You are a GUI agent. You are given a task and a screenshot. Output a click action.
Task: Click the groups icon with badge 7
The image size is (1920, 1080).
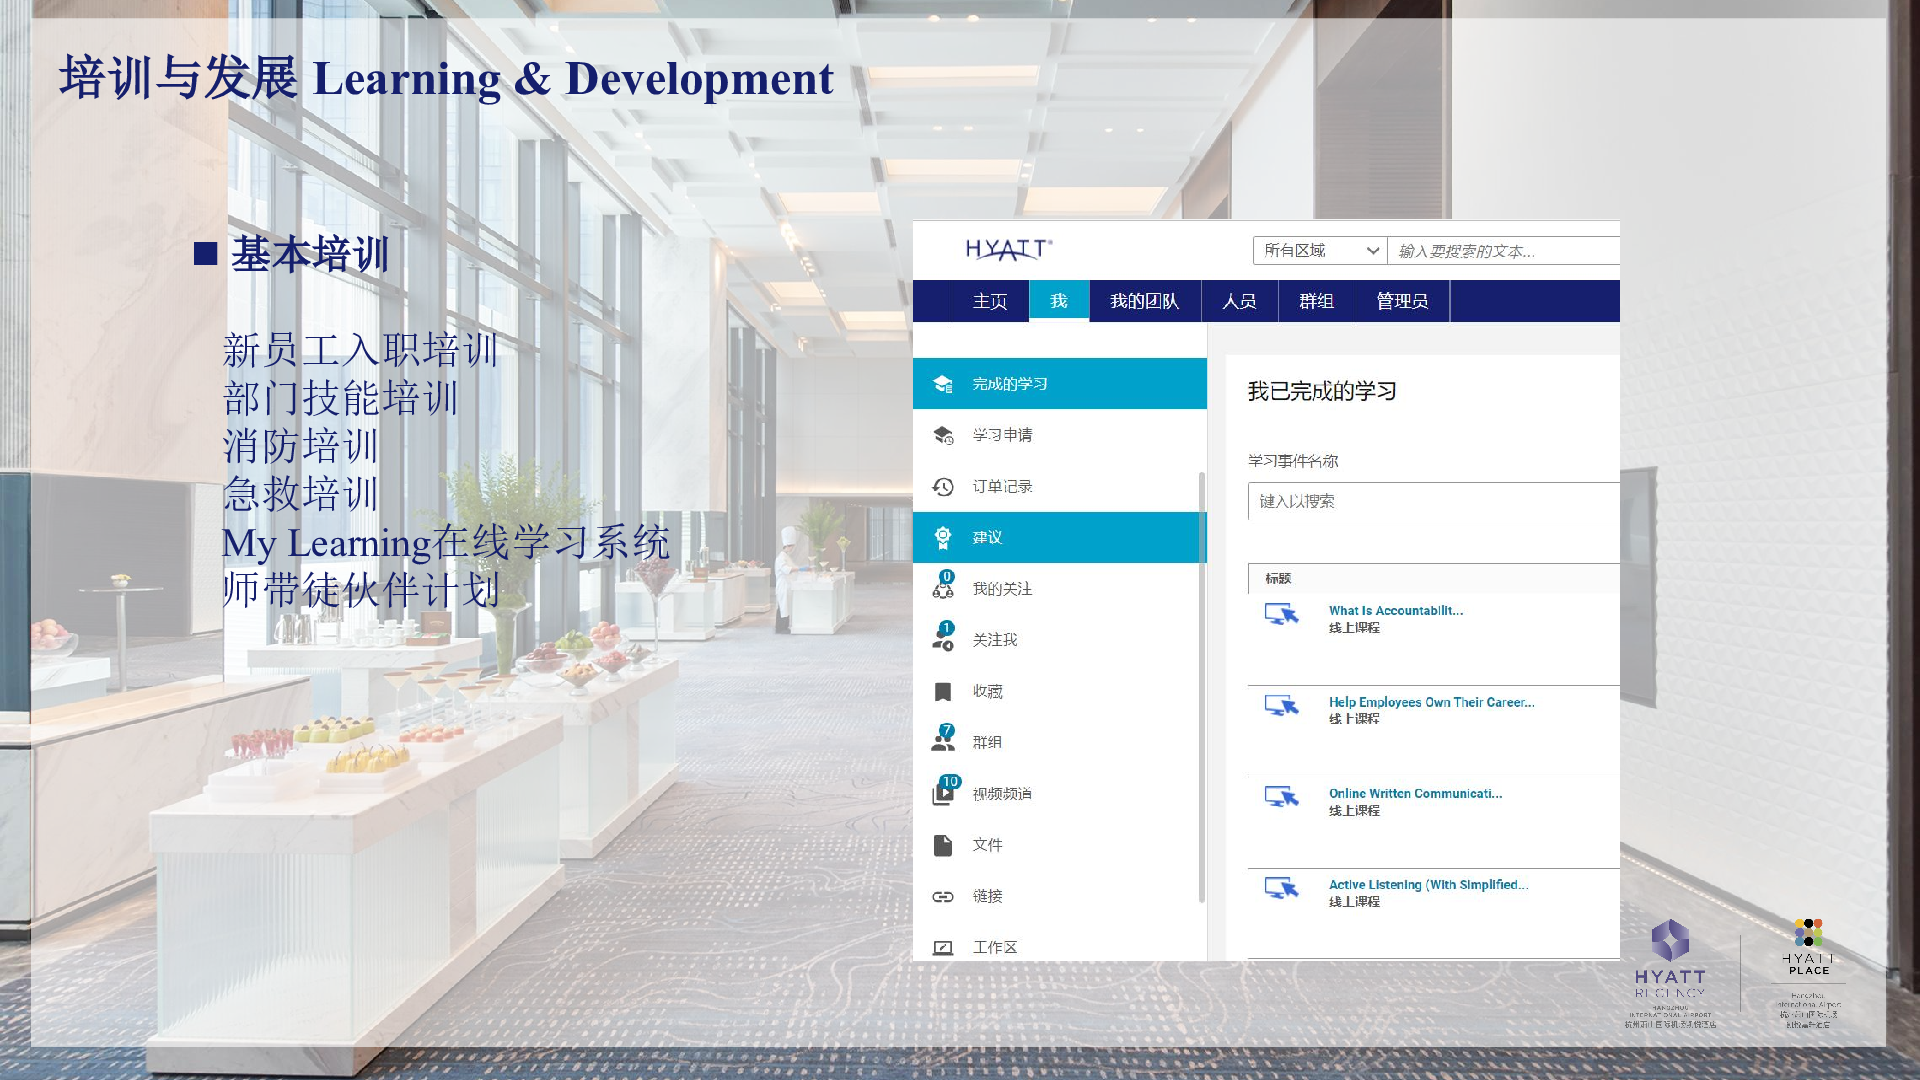tap(942, 741)
